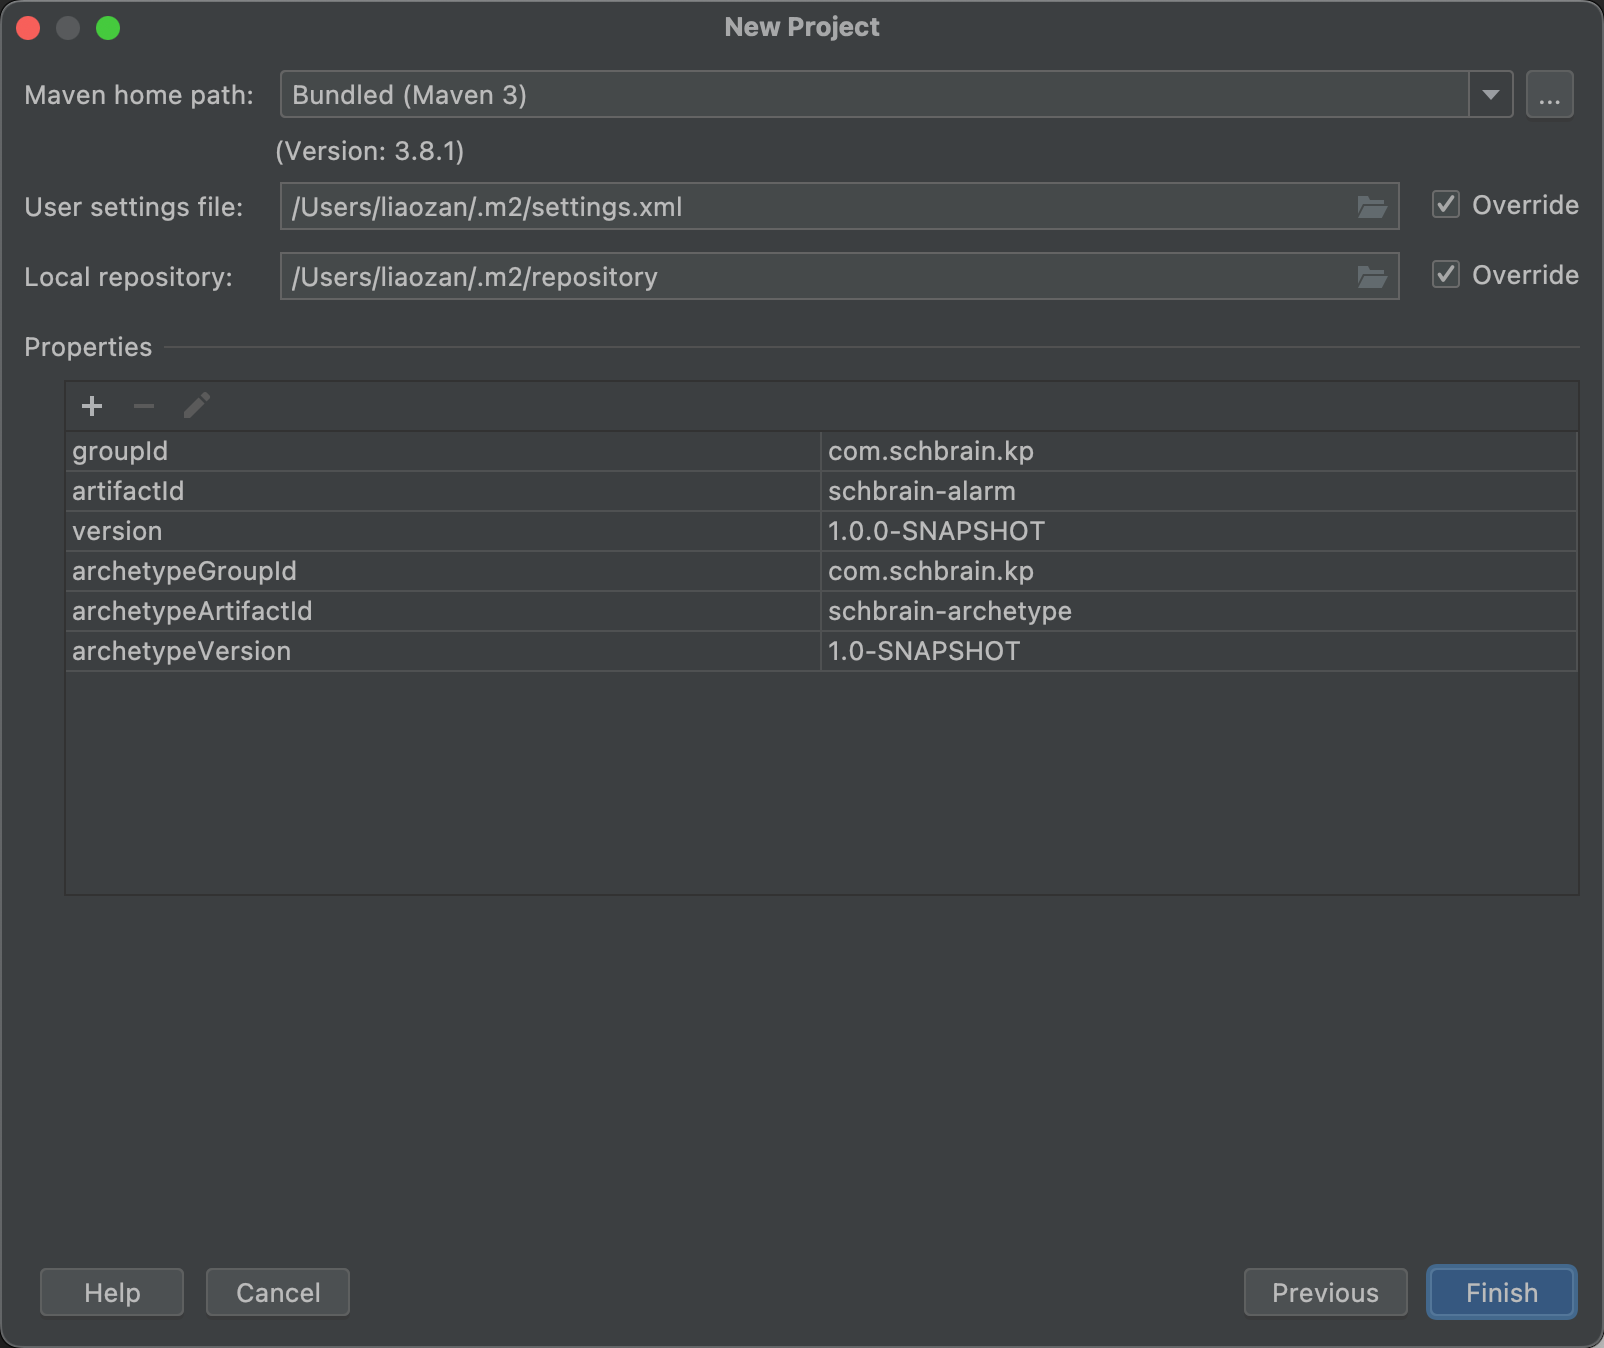Click the remove property minus icon
Screen dimensions: 1604x1348
click(144, 406)
